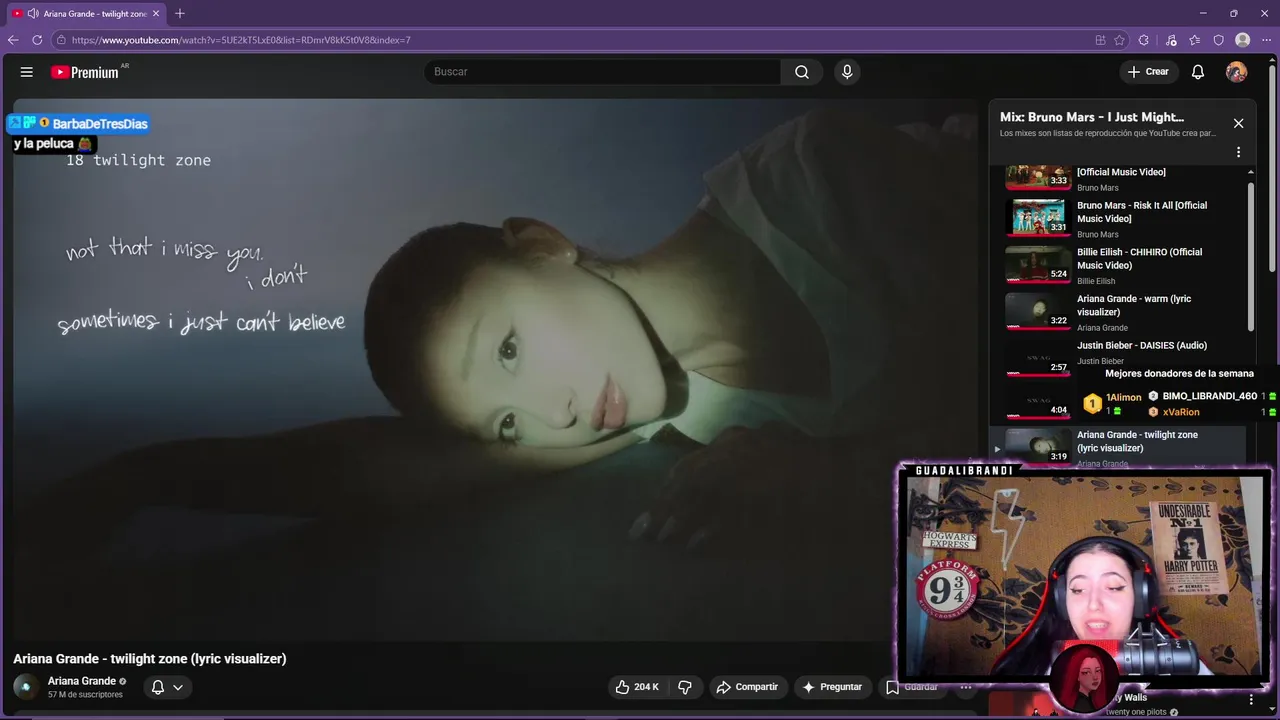This screenshot has width=1280, height=720.
Task: Open the browser shield security icon
Action: 1219,40
